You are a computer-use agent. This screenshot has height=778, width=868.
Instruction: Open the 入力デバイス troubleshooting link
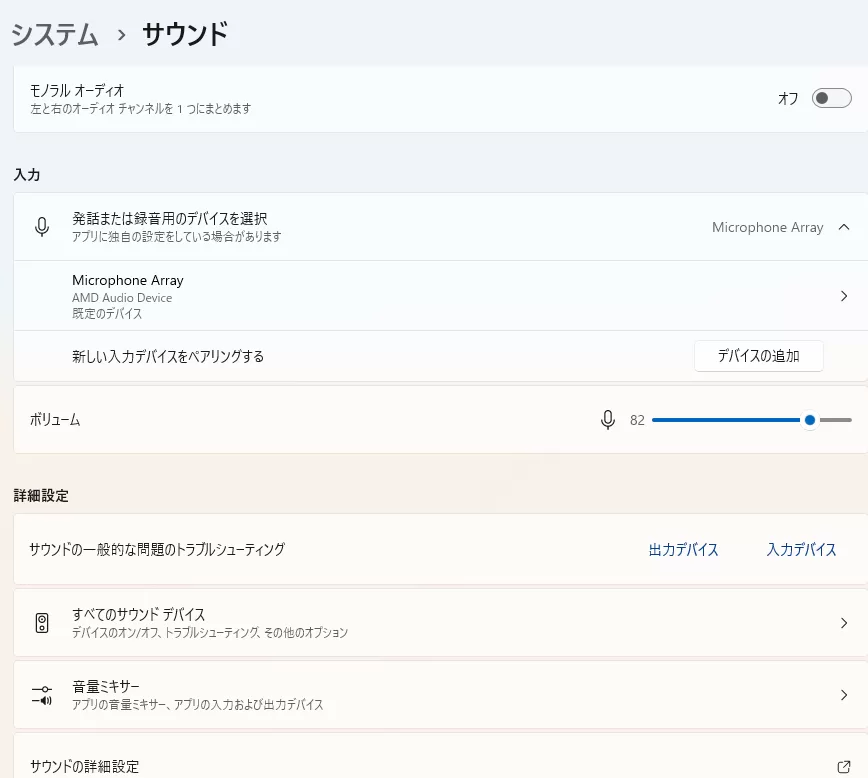[801, 550]
